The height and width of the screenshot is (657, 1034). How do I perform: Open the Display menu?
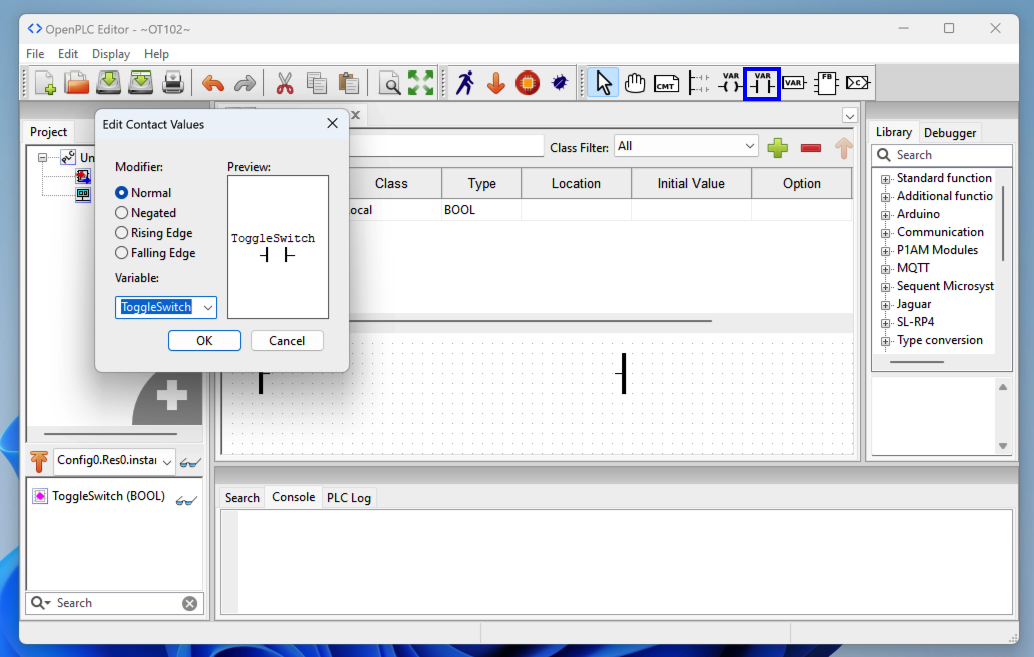click(x=111, y=54)
